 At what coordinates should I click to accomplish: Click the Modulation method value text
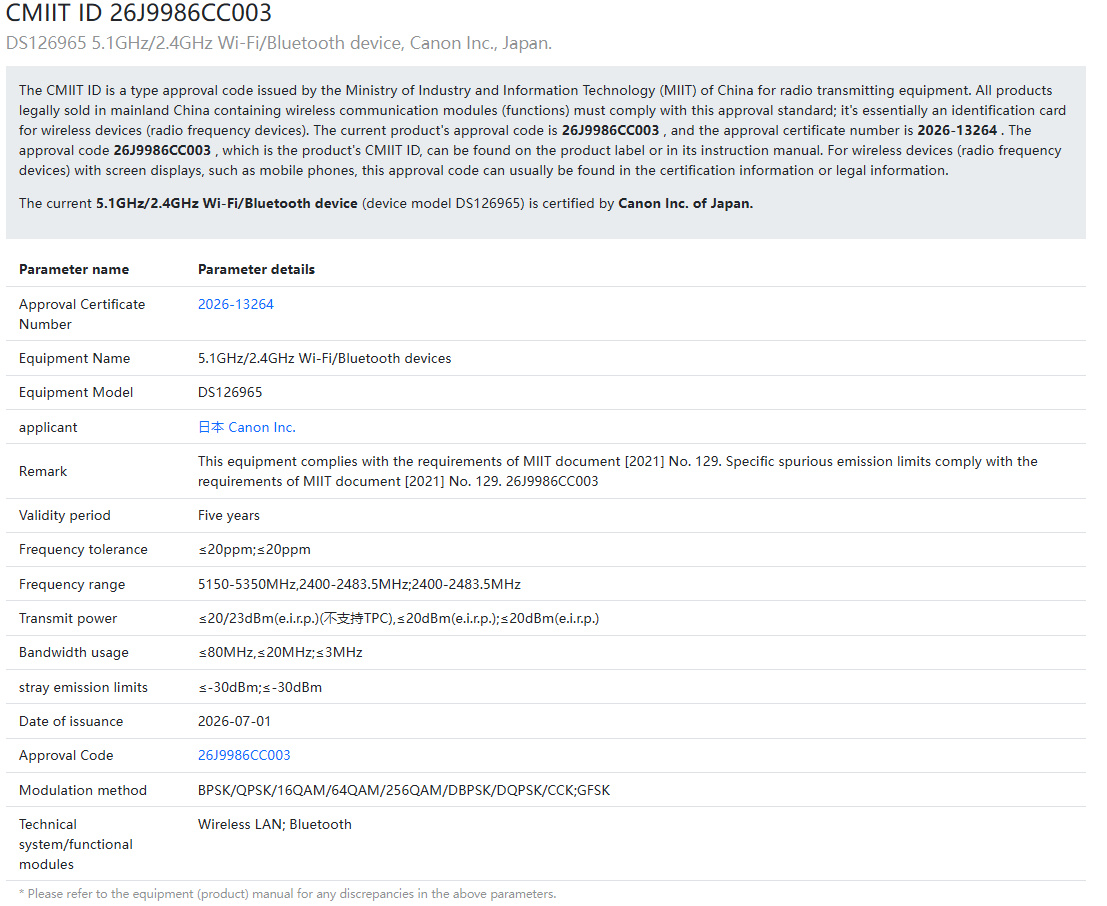point(404,790)
